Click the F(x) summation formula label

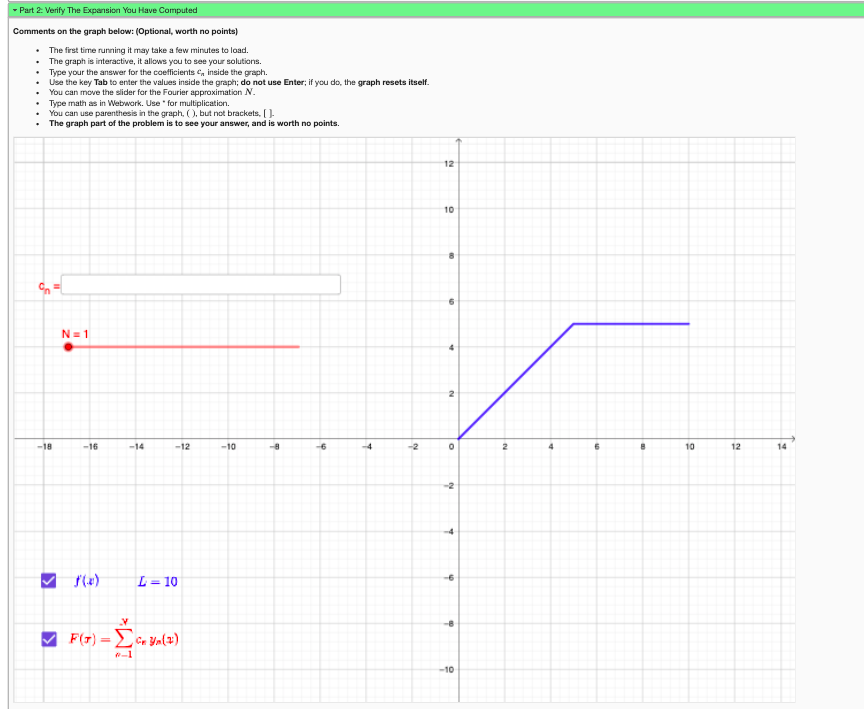(x=124, y=638)
